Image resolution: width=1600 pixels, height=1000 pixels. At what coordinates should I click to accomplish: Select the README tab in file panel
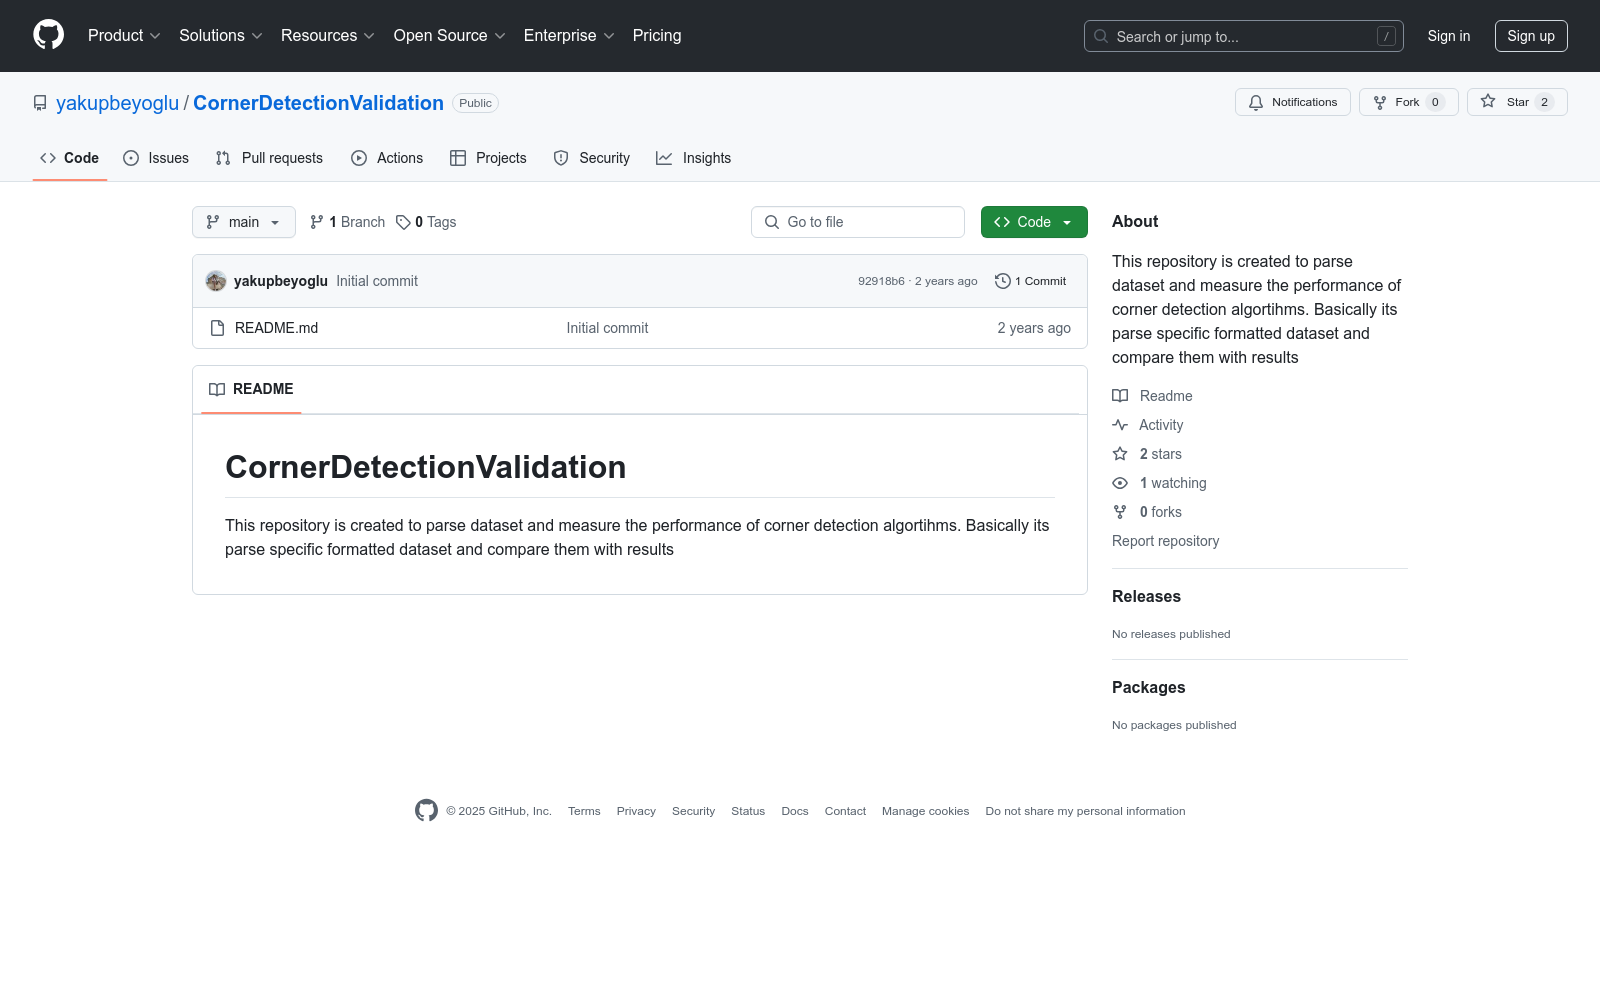point(251,389)
